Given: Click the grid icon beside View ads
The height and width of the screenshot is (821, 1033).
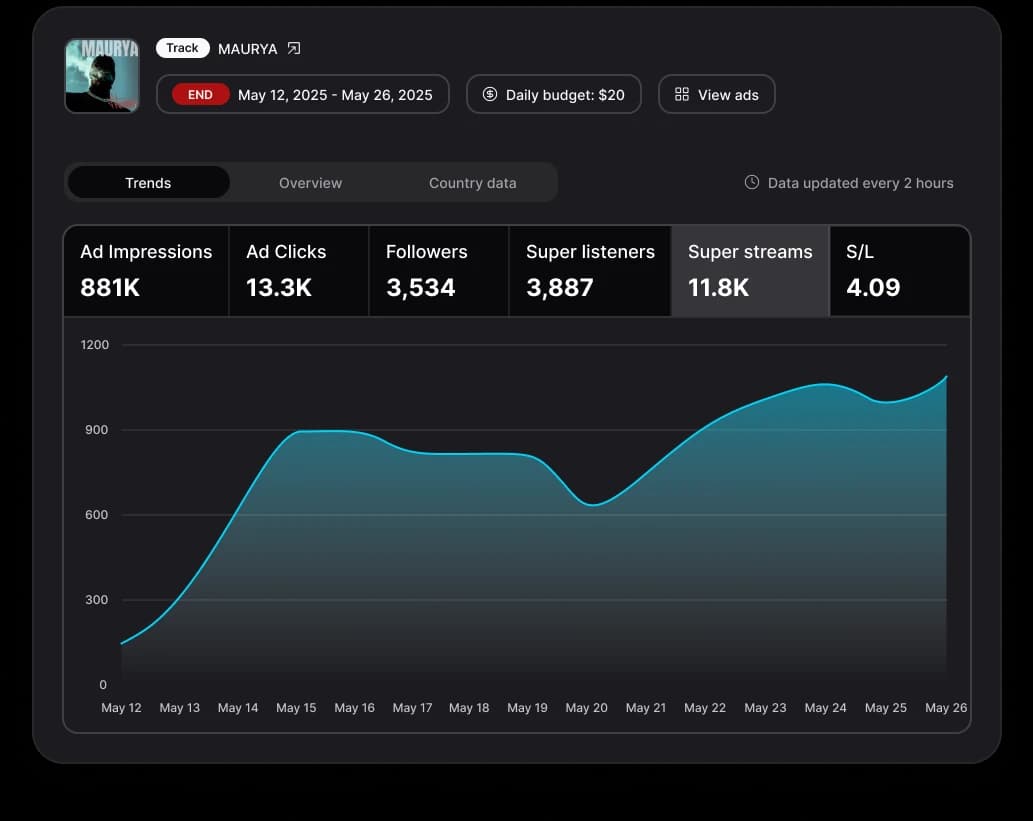Looking at the screenshot, I should (x=681, y=94).
